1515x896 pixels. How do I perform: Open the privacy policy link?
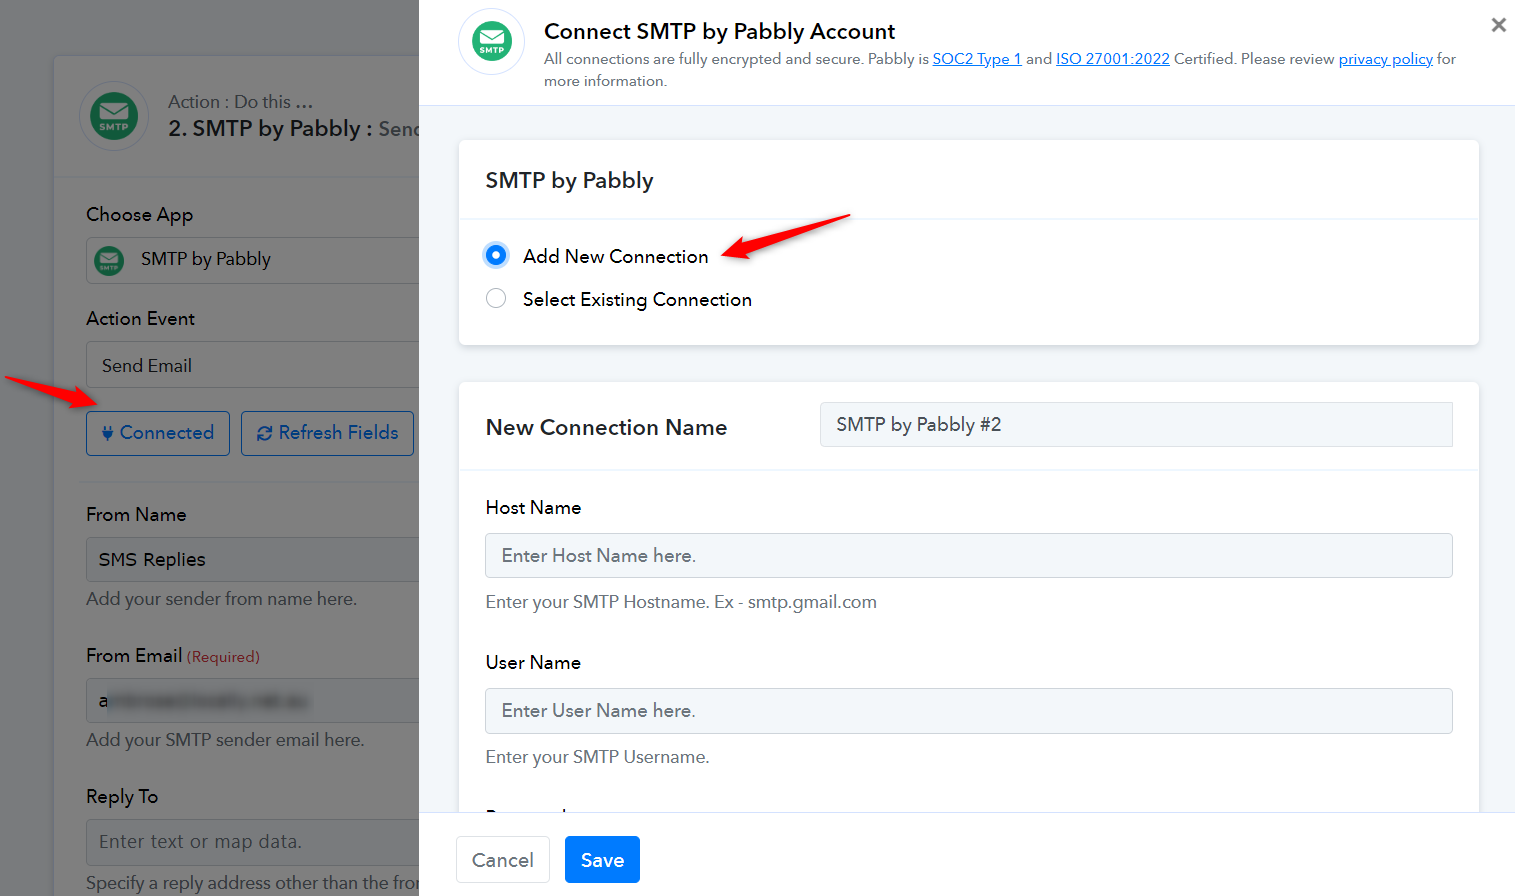tap(1386, 59)
